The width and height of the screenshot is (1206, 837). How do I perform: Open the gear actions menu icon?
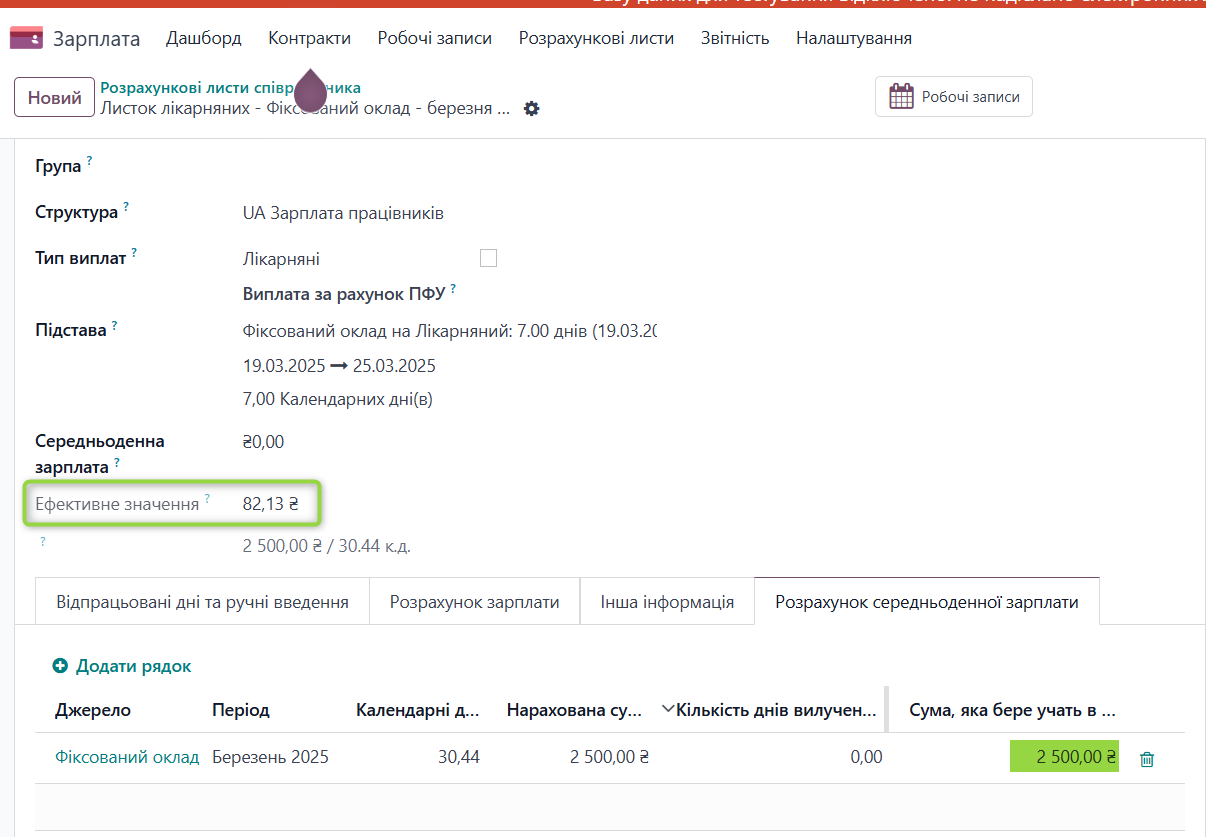(532, 108)
